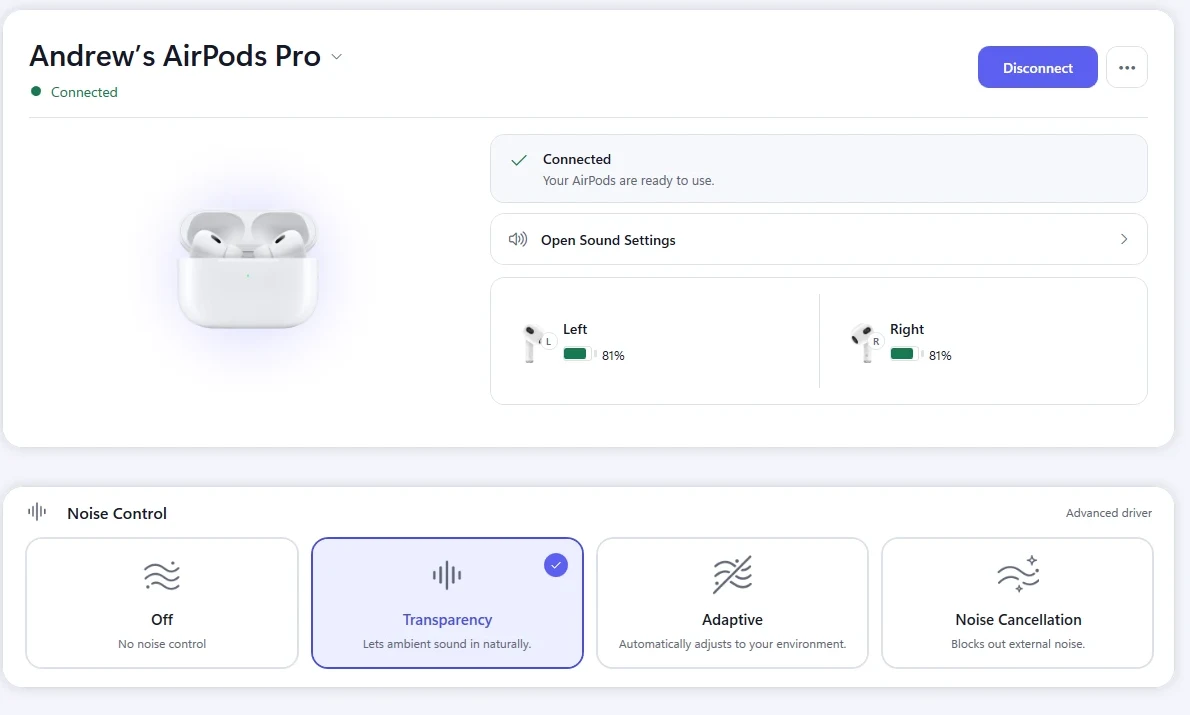
Task: Click the Left 81% battery text
Action: pos(613,355)
